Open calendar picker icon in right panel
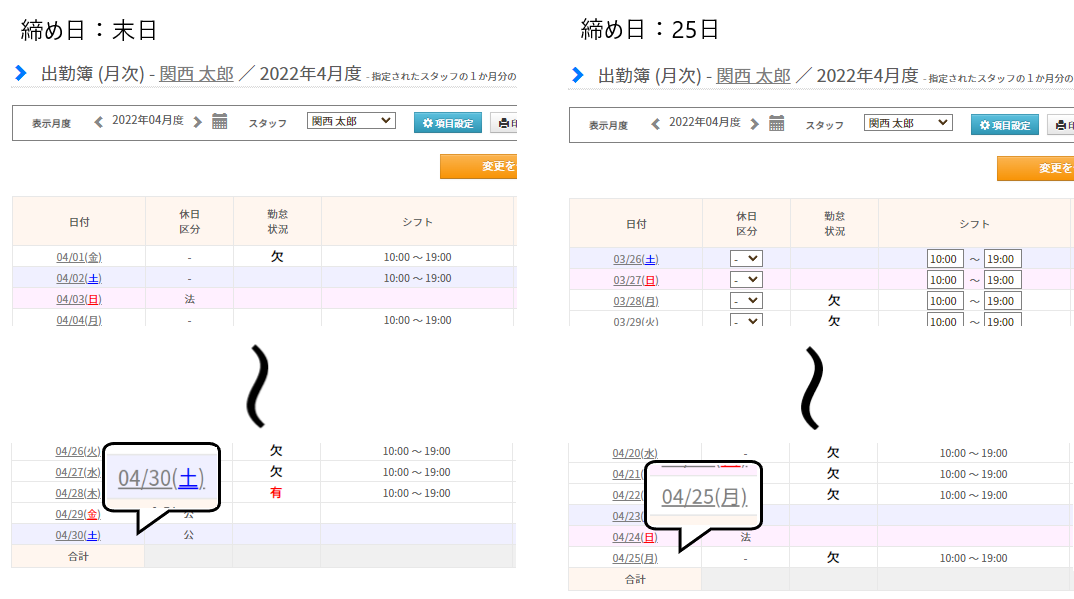The width and height of the screenshot is (1074, 599). (777, 124)
